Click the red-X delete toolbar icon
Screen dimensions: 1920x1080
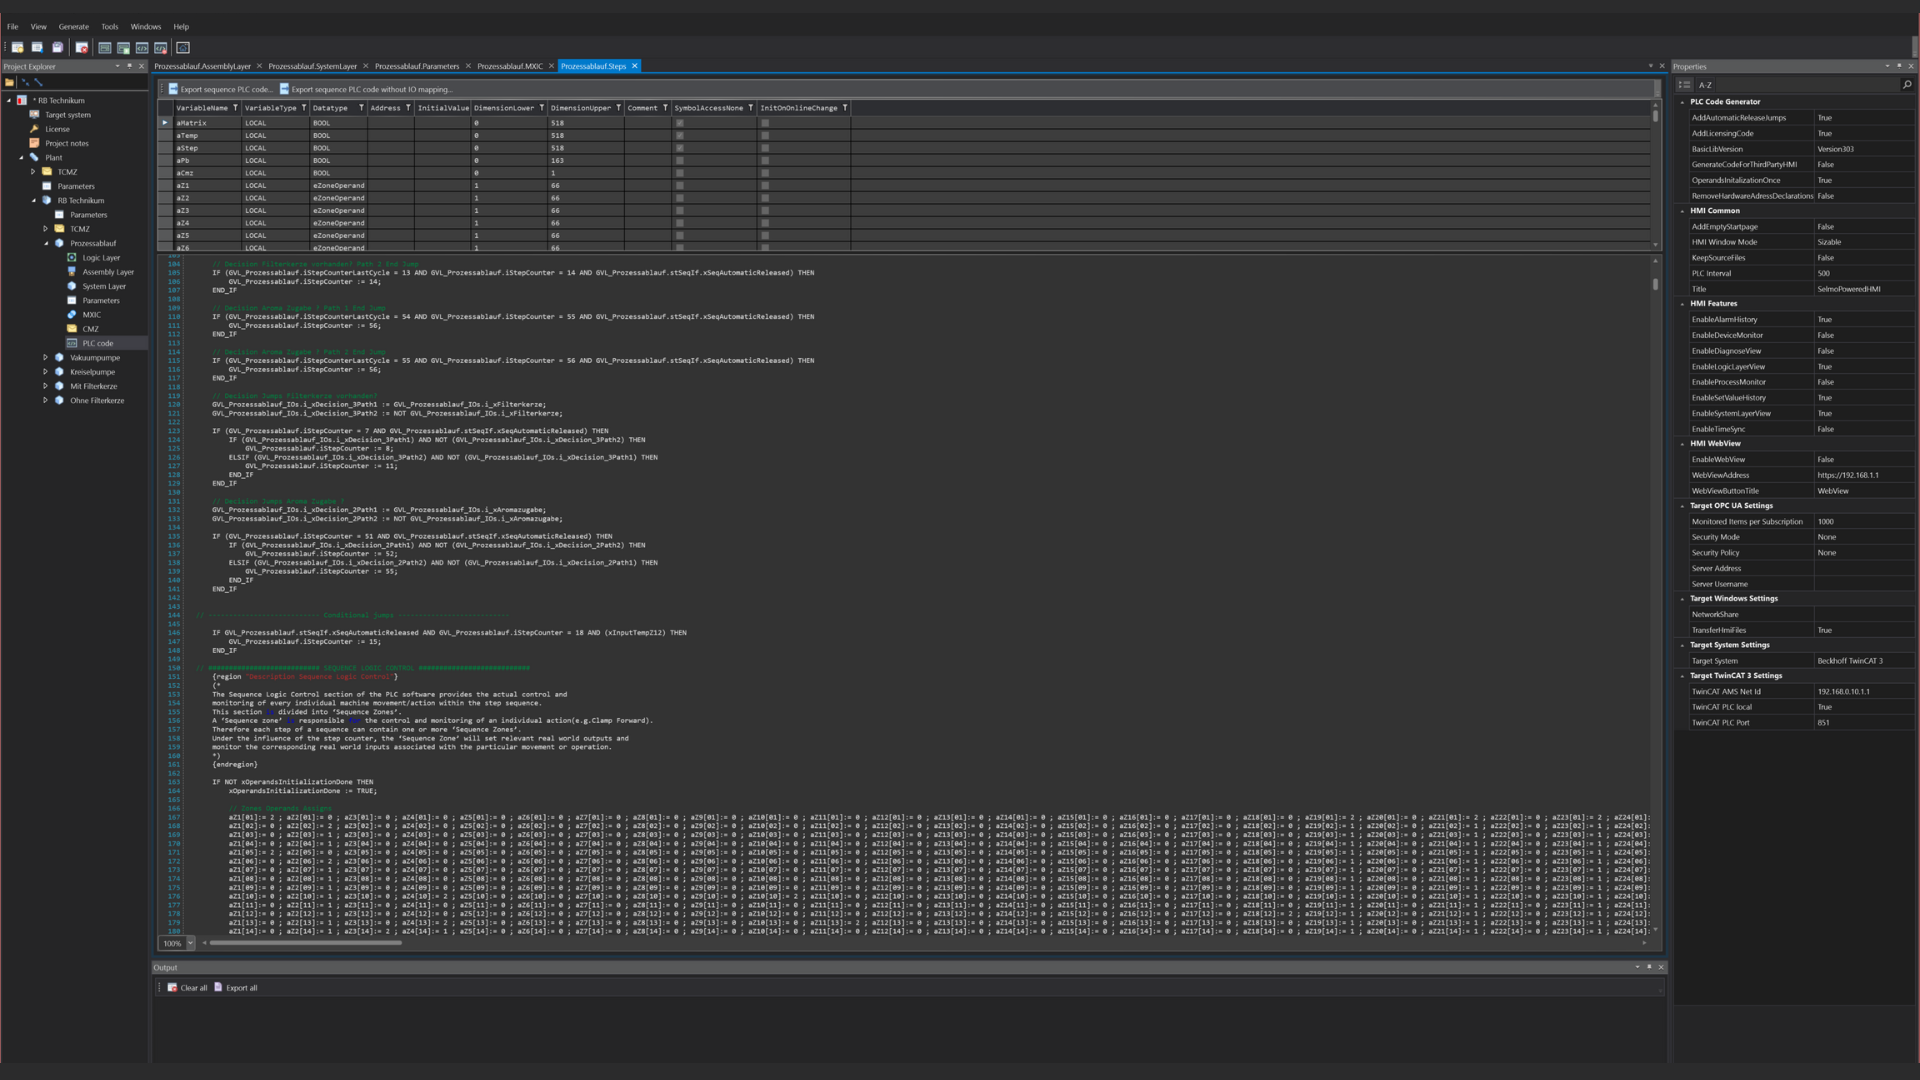click(82, 47)
